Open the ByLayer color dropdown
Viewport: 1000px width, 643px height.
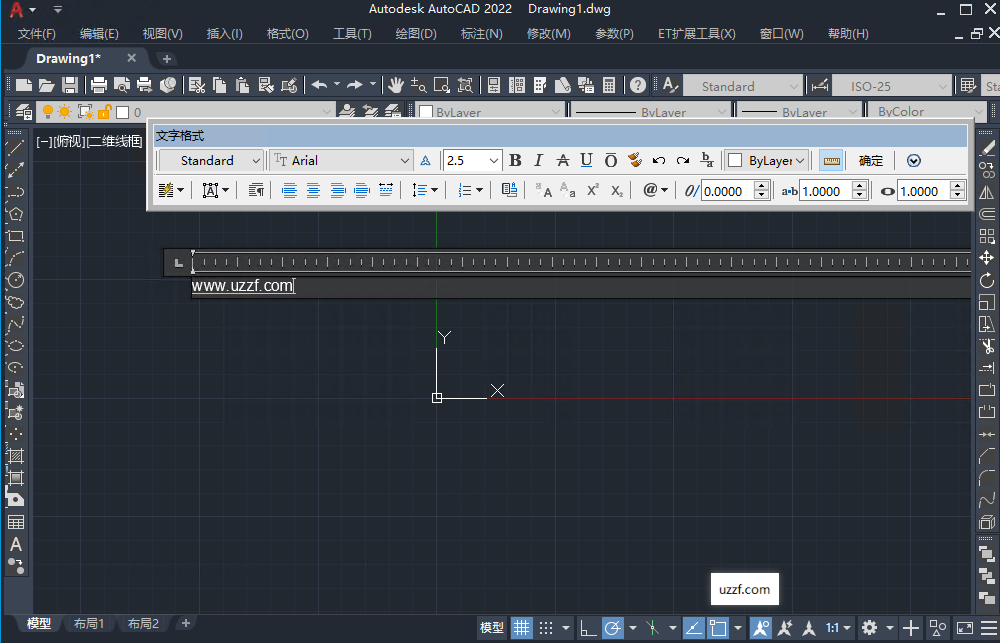[x=767, y=160]
